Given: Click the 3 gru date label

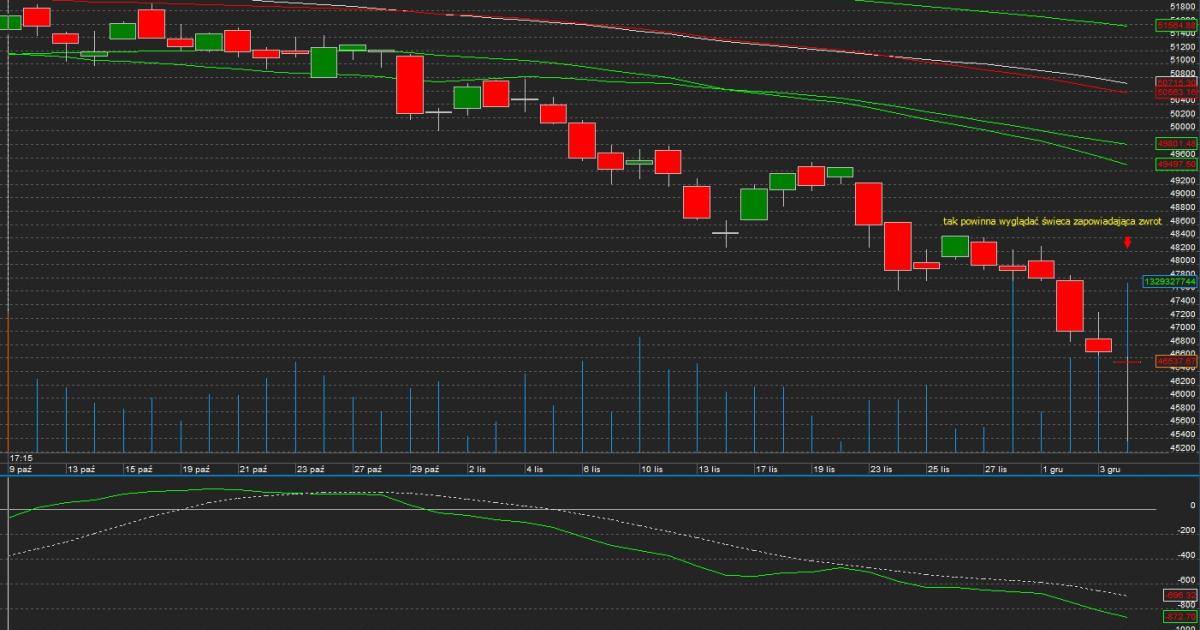Looking at the screenshot, I should click(1110, 468).
